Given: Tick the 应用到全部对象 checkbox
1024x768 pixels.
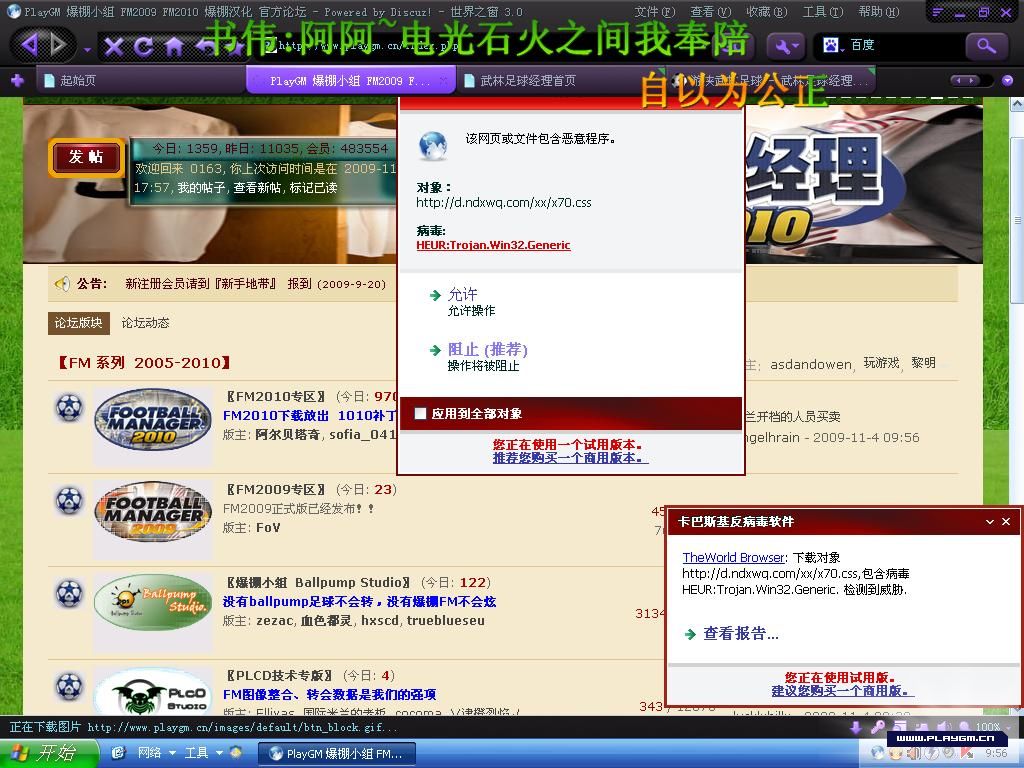Looking at the screenshot, I should coord(421,413).
